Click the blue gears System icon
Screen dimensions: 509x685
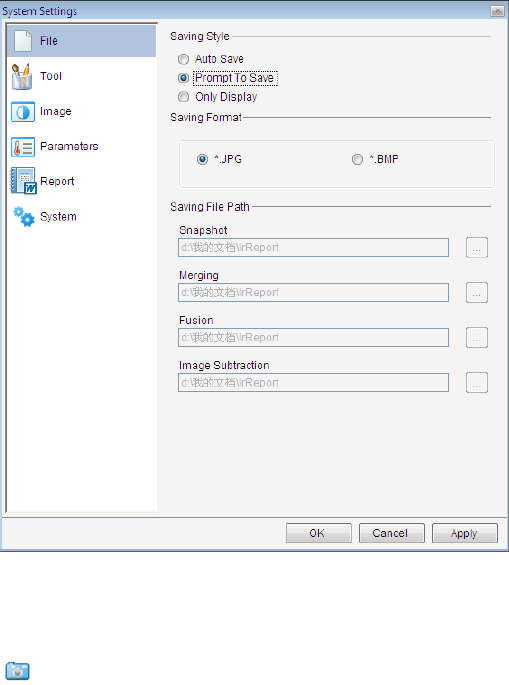click(x=24, y=217)
